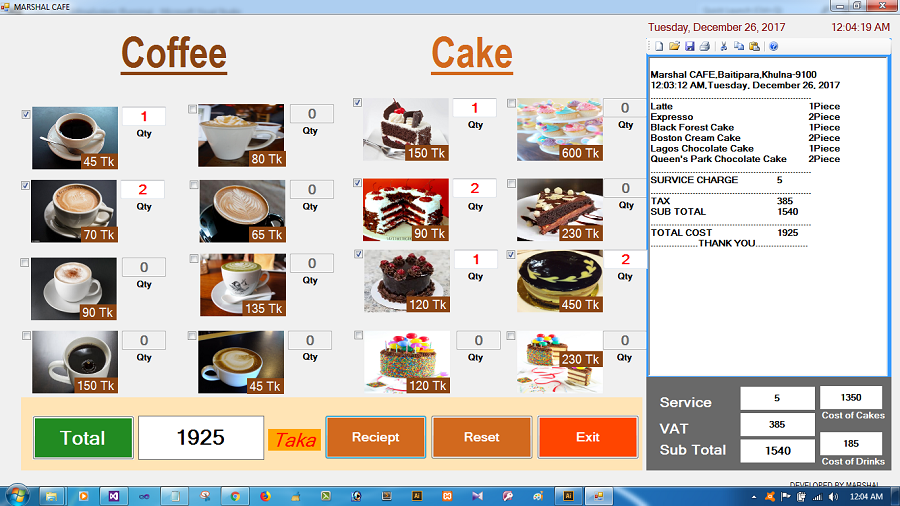Open Help with the blue question mark icon

point(773,46)
